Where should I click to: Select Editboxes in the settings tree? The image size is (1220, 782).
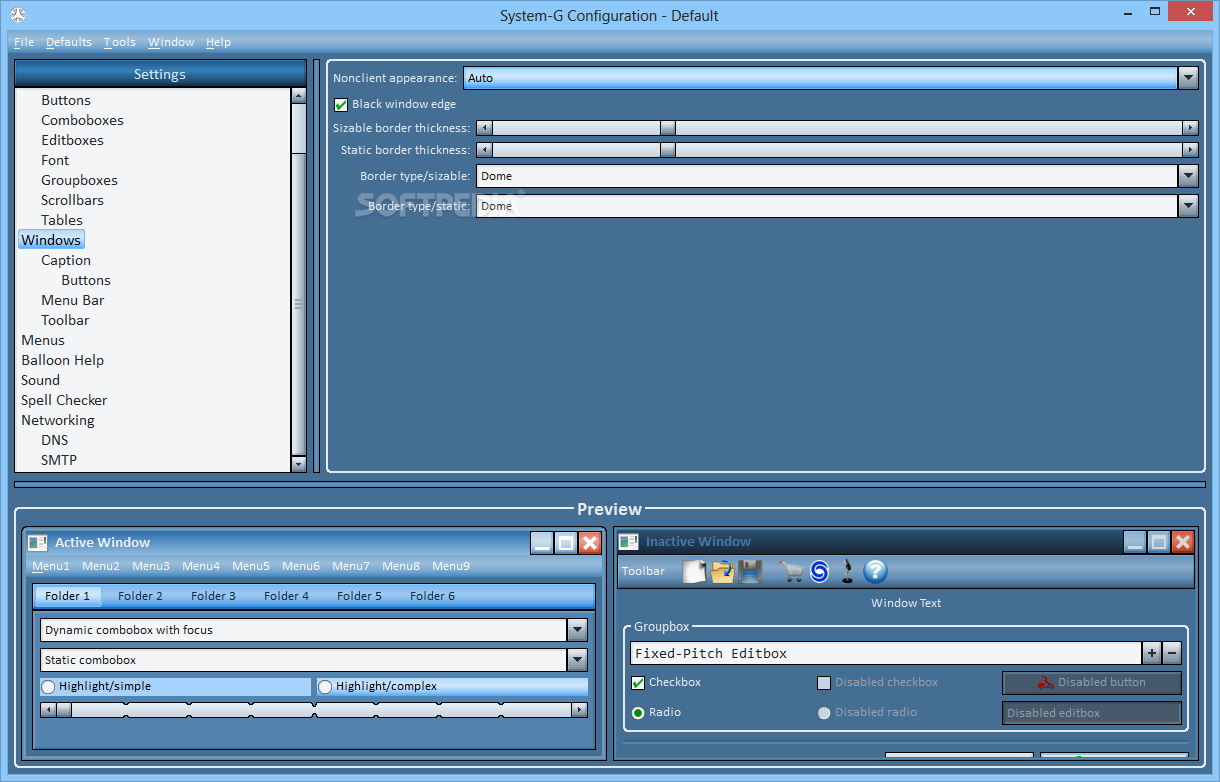pos(72,140)
